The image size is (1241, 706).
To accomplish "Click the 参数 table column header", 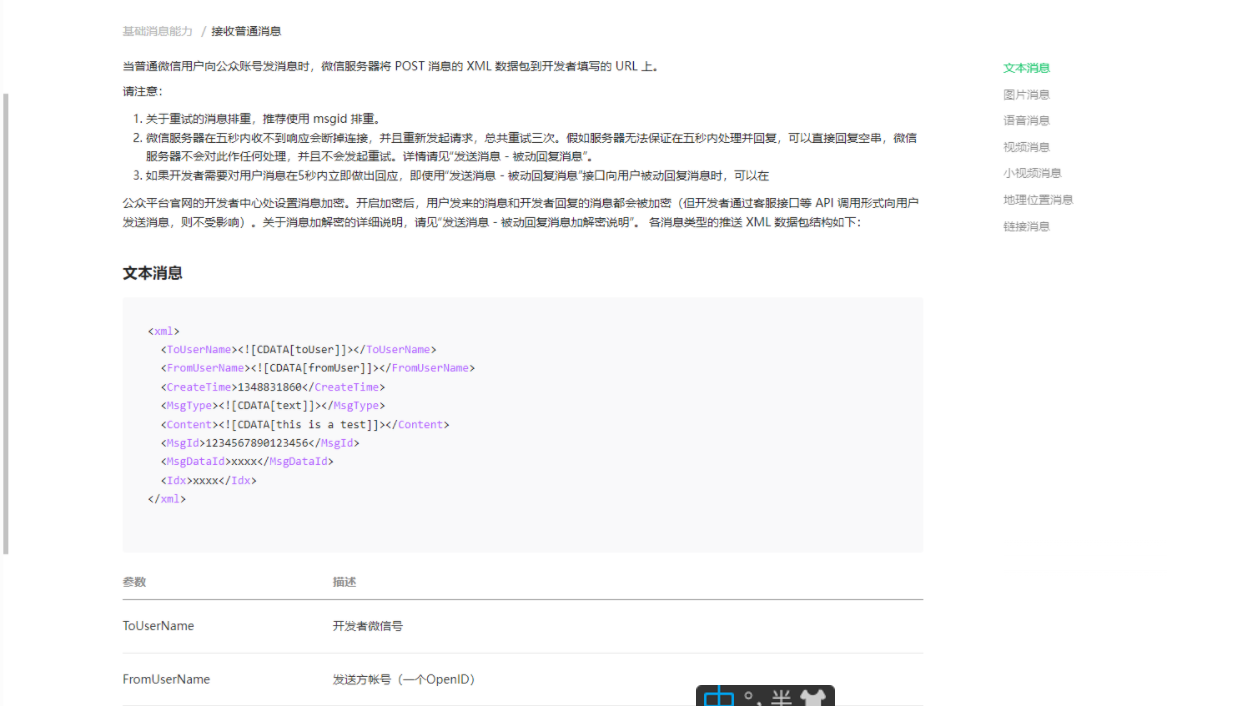I will click(x=134, y=581).
